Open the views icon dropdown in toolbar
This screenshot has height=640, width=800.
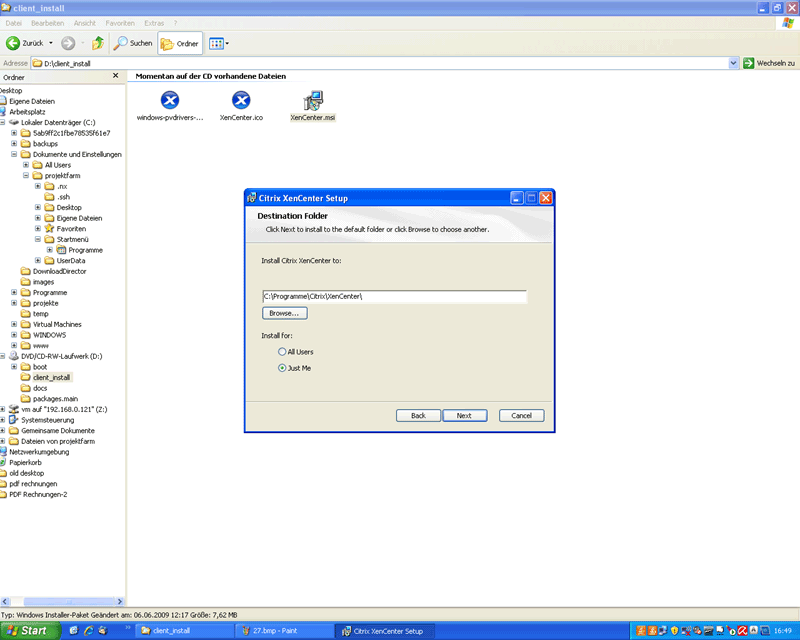[x=219, y=43]
